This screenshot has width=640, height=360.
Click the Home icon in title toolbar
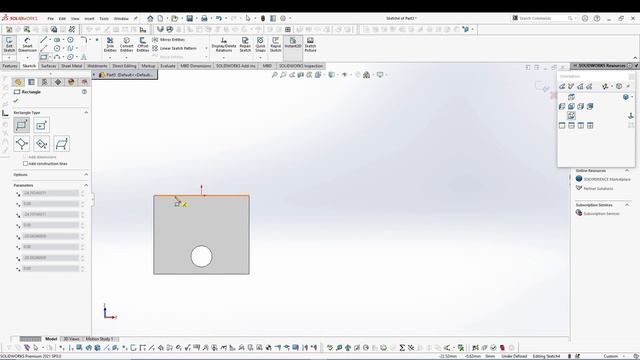tap(150, 18)
